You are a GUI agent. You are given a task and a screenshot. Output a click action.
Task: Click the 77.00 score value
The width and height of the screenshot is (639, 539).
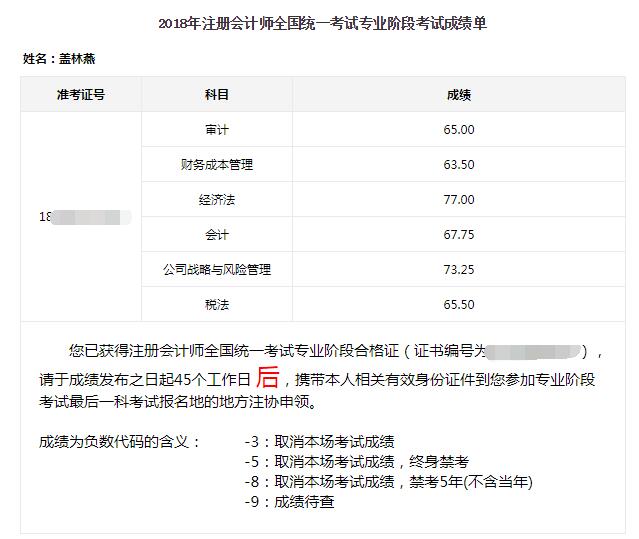click(459, 200)
